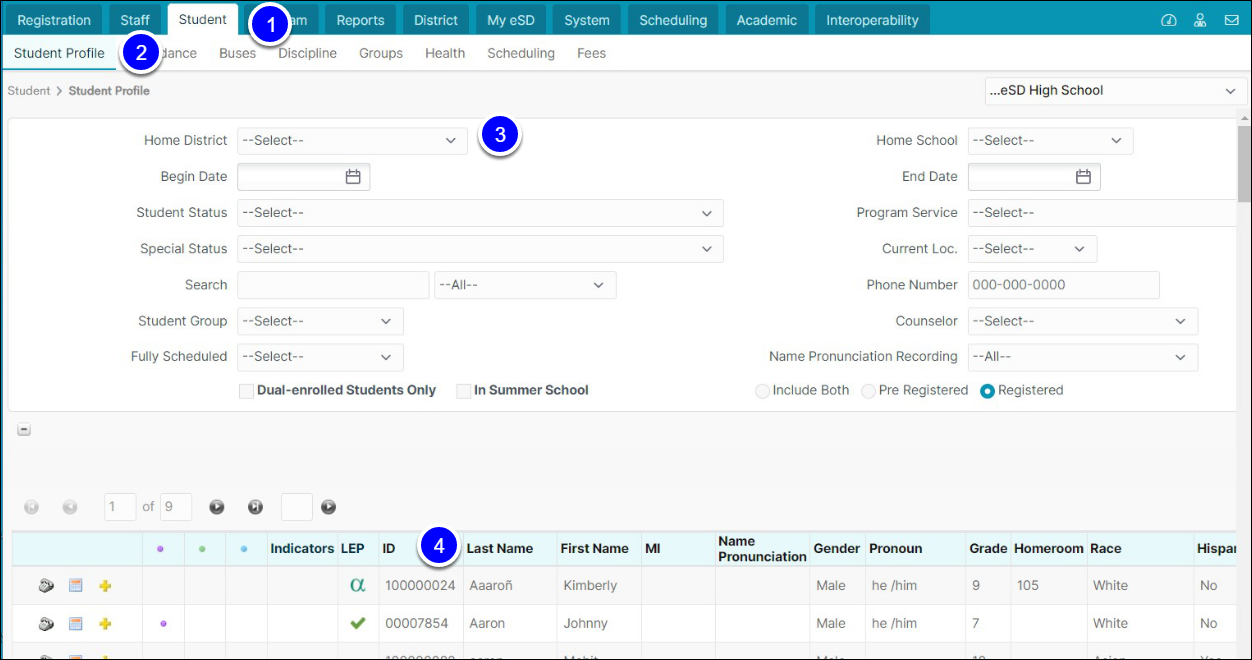Click the phone icon for Kimberly Aaaroñ
This screenshot has width=1252, height=660.
(46, 586)
